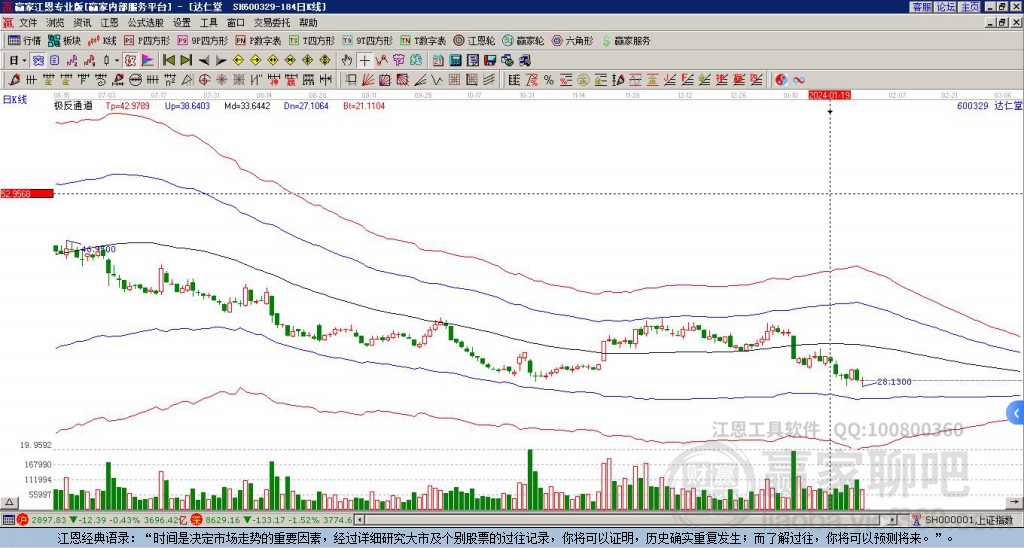Click the up triangle below volume scale
1024x548 pixels.
click(8, 502)
